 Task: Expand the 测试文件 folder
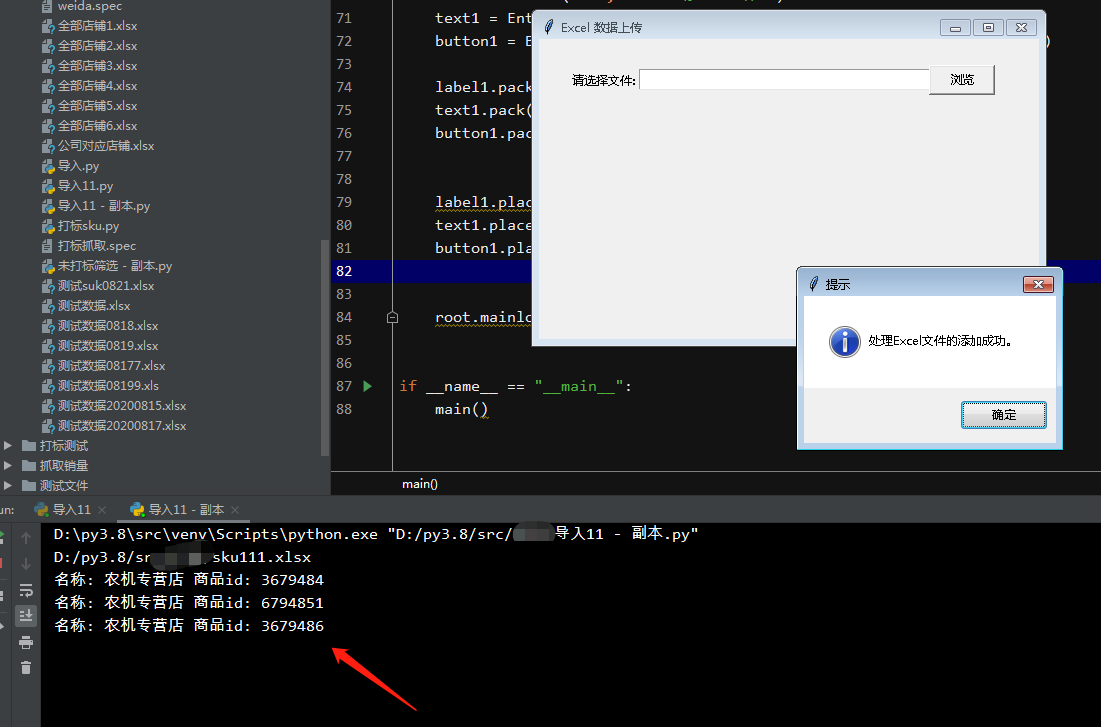point(7,484)
